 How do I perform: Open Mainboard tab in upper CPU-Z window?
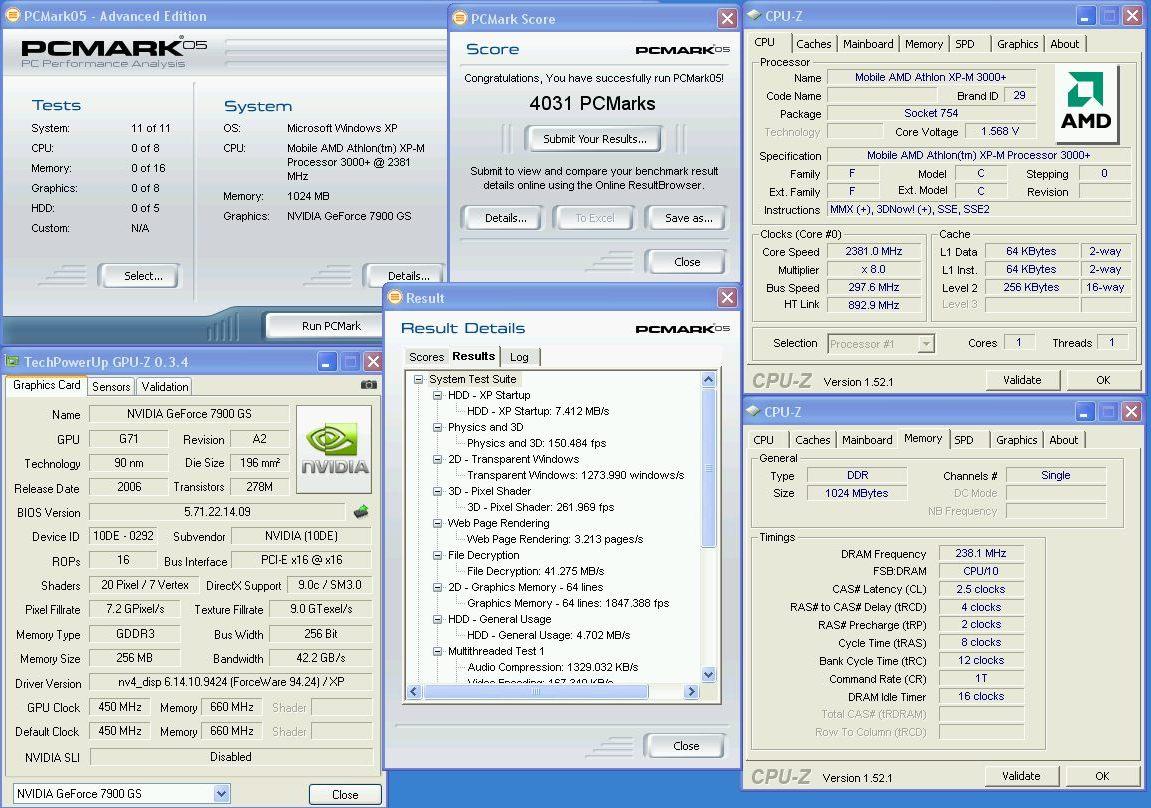pos(868,44)
